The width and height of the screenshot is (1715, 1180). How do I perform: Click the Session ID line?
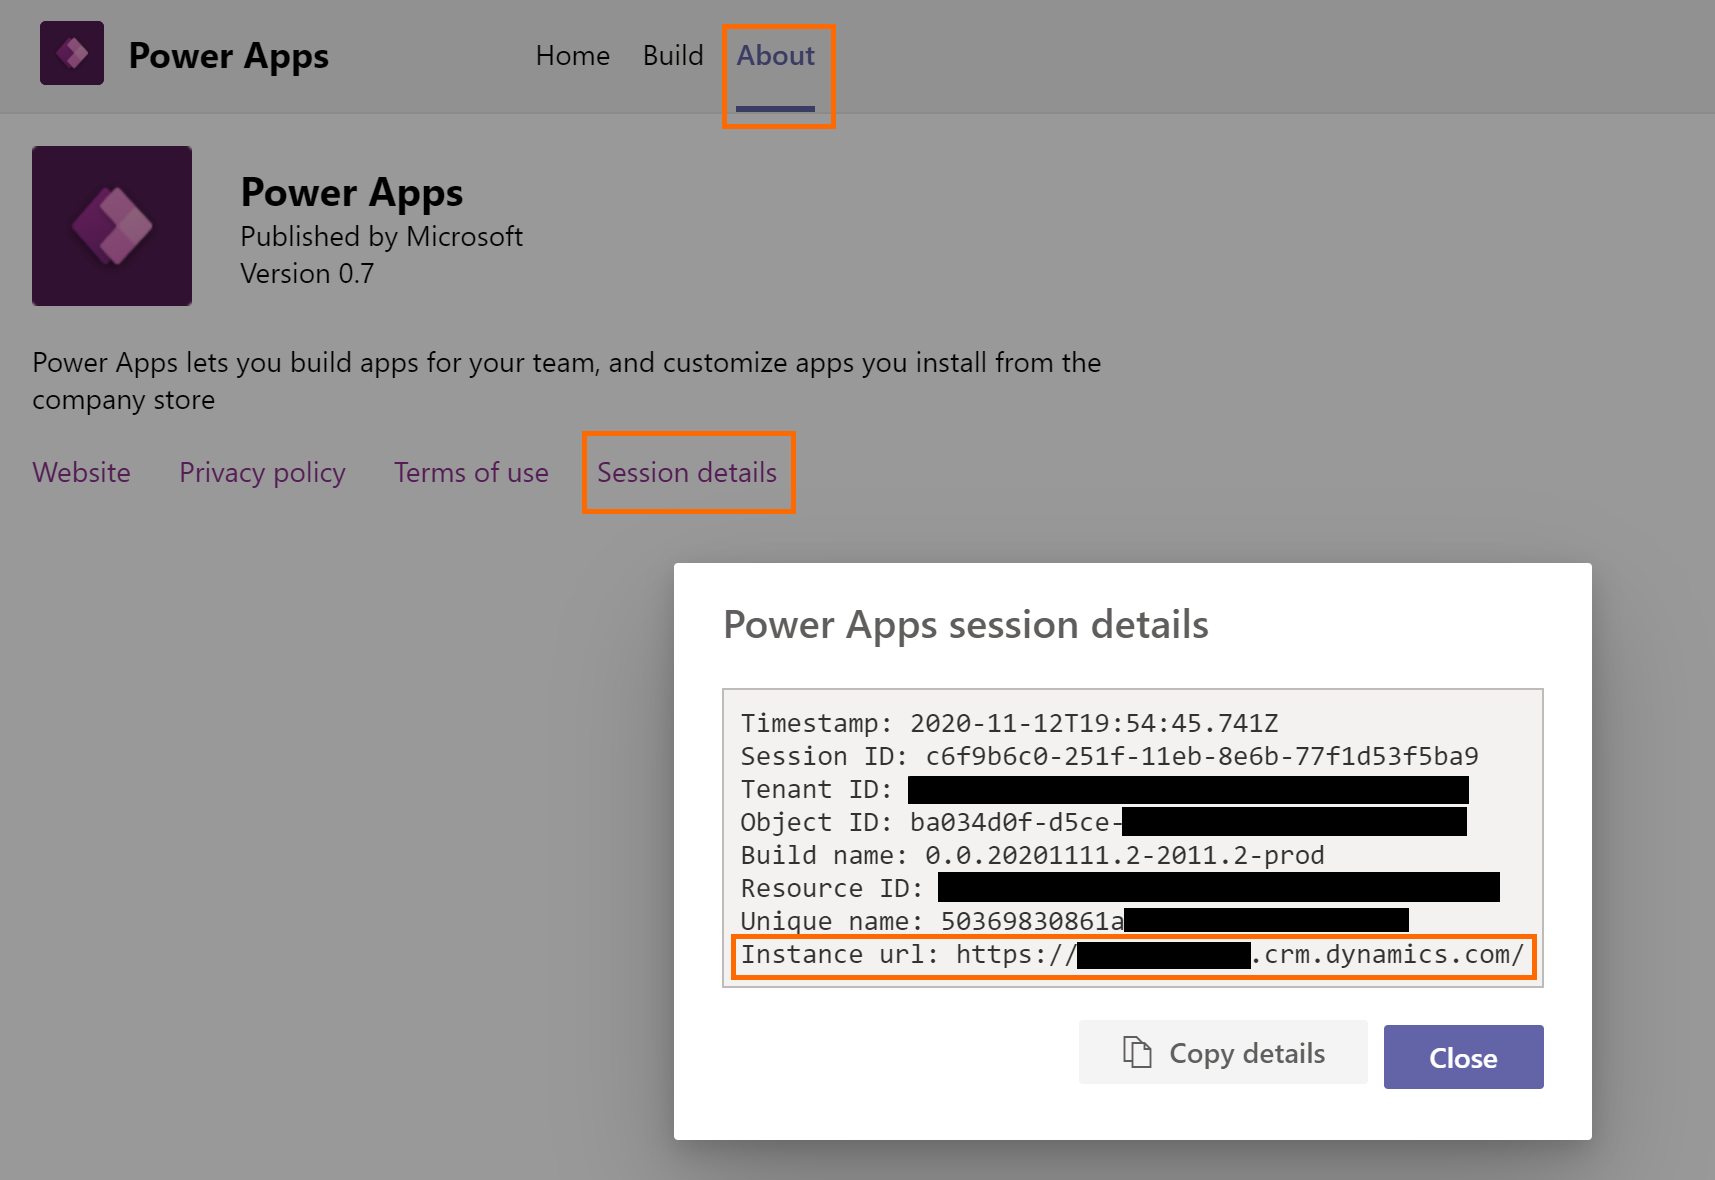coord(1109,756)
